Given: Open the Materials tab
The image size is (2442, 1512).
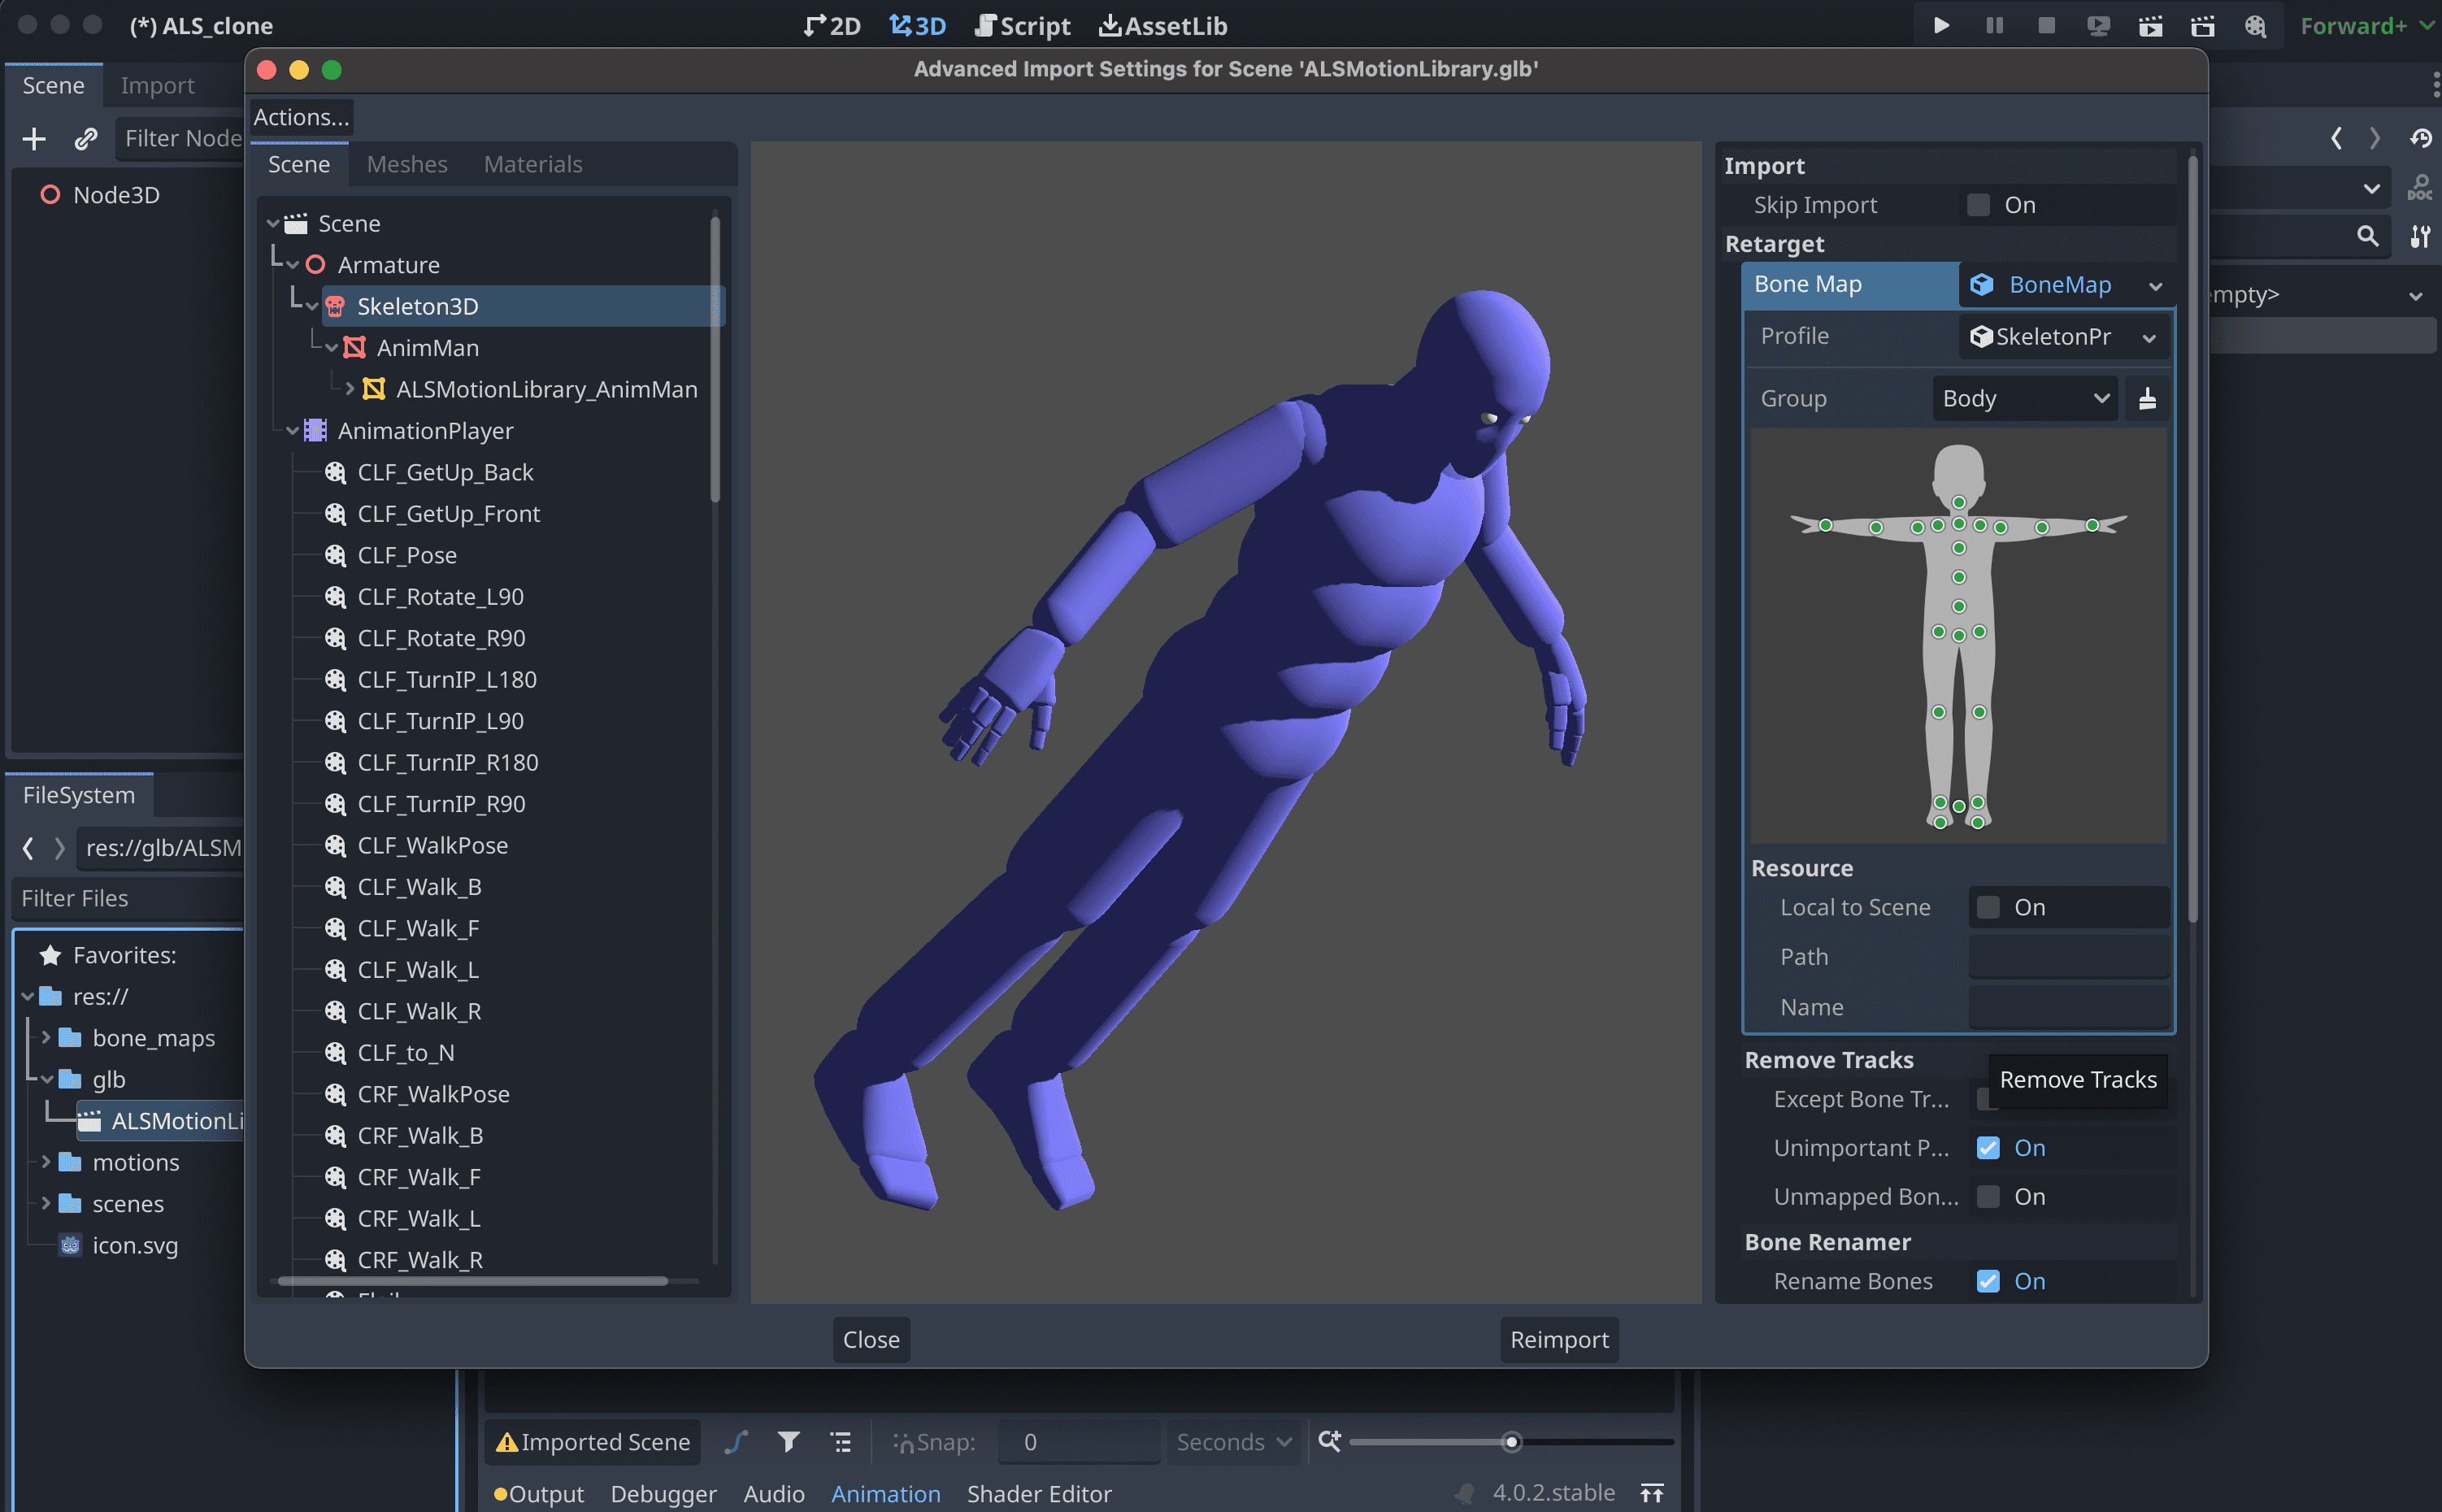Looking at the screenshot, I should click(x=532, y=164).
